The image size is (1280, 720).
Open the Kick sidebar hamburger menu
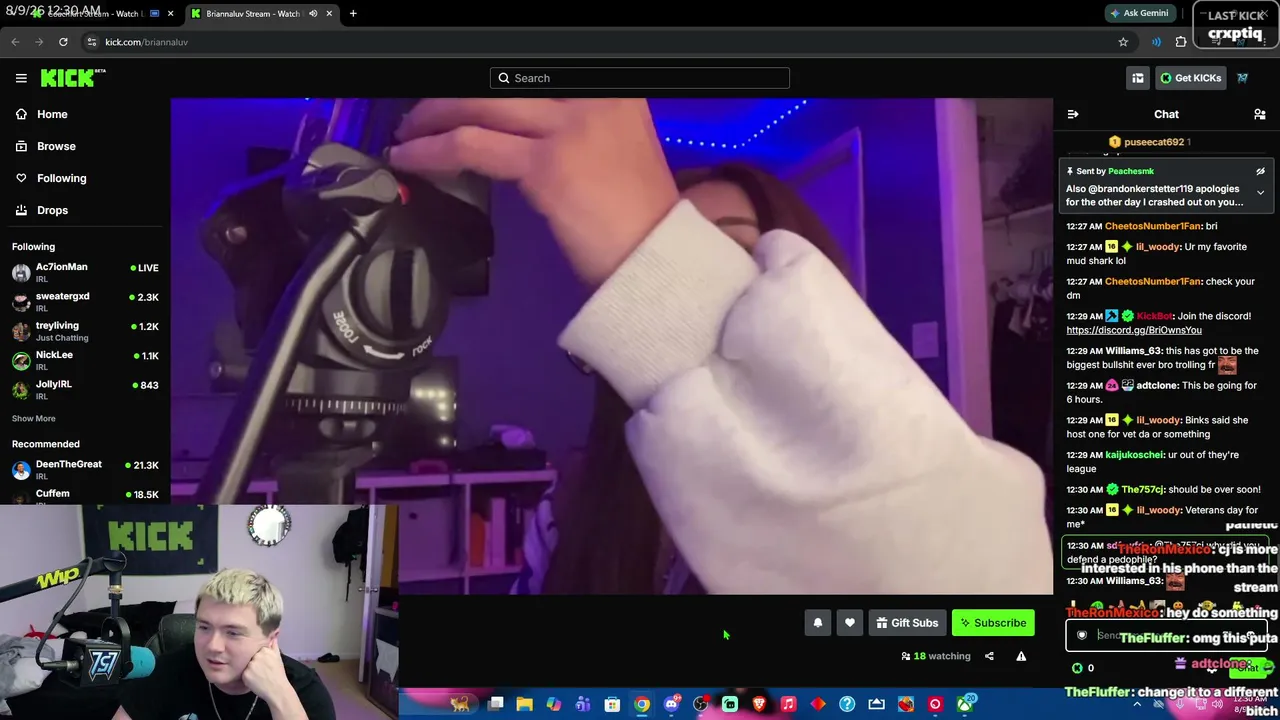[21, 78]
